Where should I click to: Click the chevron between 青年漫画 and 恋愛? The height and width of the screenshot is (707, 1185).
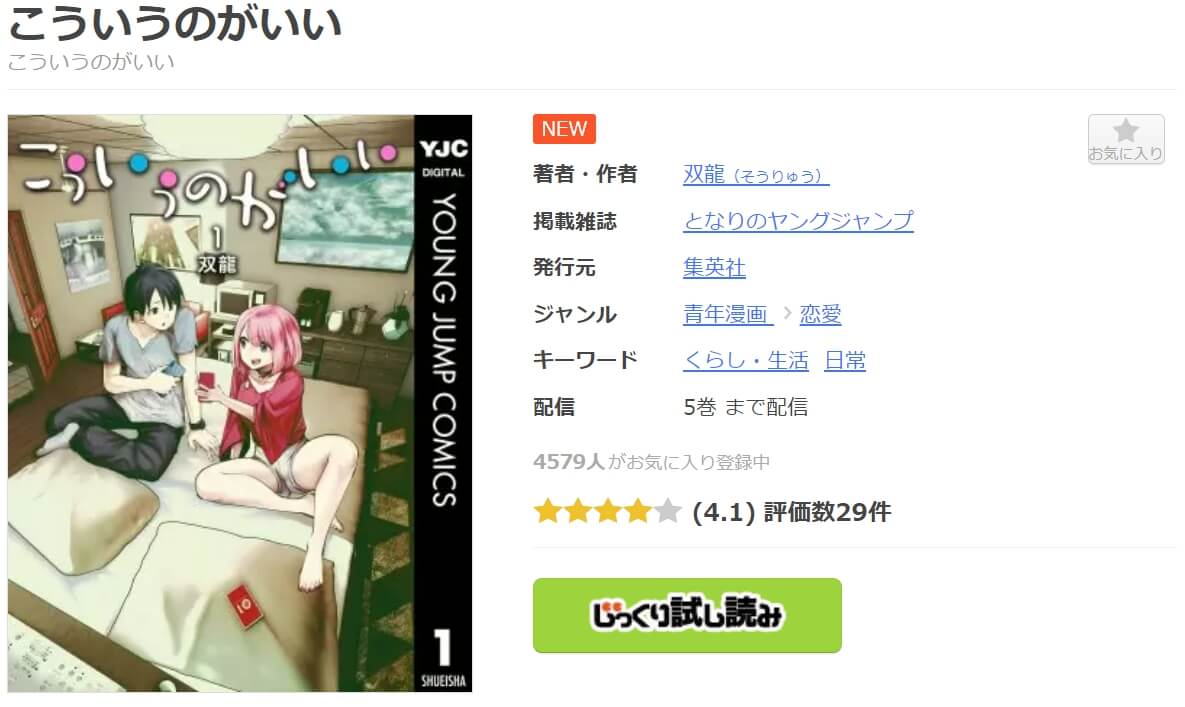tap(786, 313)
